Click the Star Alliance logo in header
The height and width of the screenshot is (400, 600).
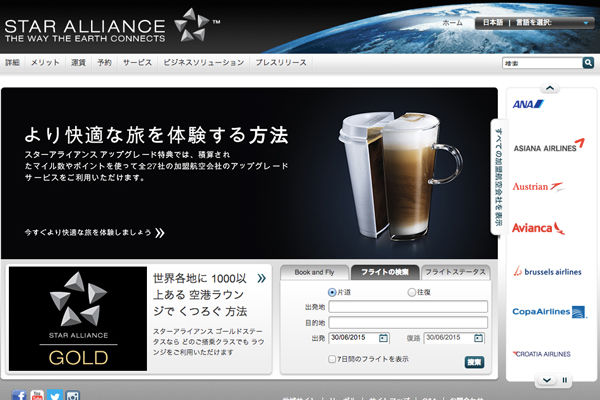tap(112, 26)
